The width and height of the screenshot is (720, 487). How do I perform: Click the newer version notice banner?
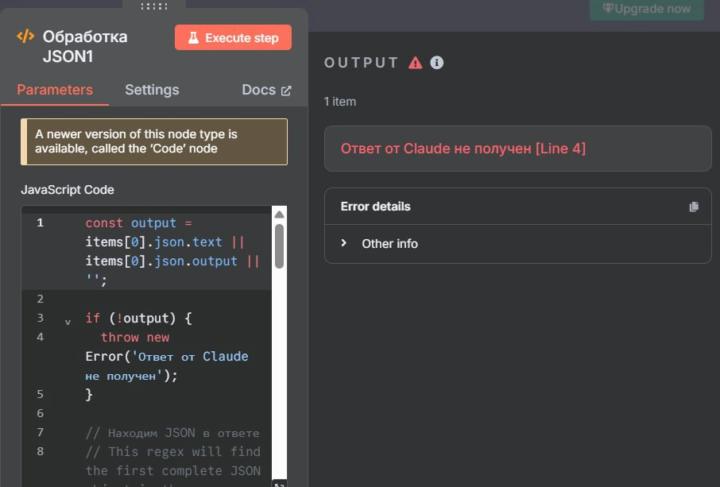click(154, 142)
